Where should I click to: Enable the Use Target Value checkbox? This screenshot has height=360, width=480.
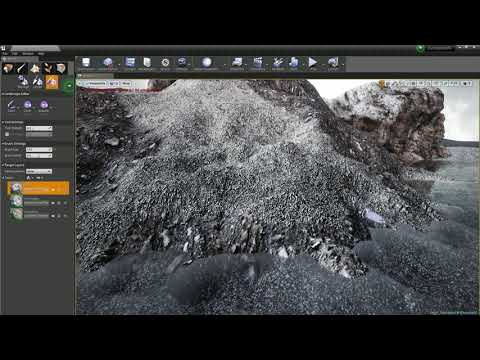(x=7, y=134)
